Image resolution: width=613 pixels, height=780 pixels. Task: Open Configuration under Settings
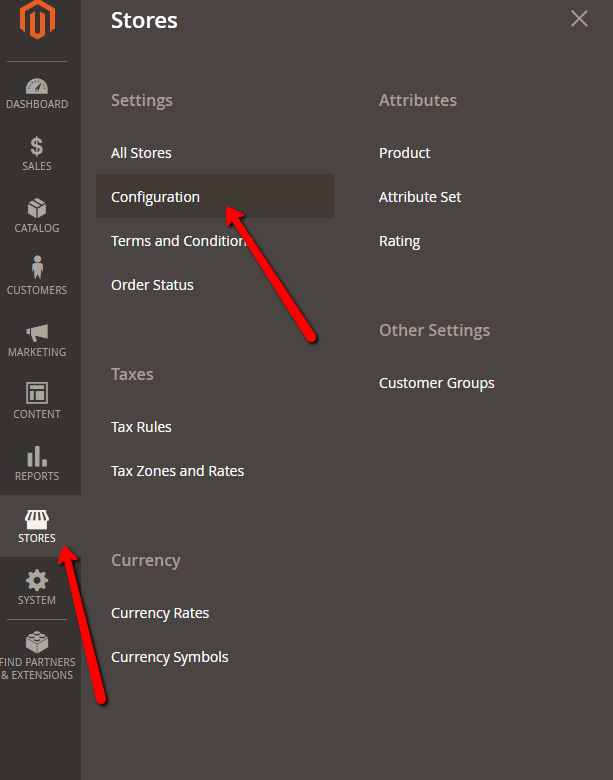[155, 197]
